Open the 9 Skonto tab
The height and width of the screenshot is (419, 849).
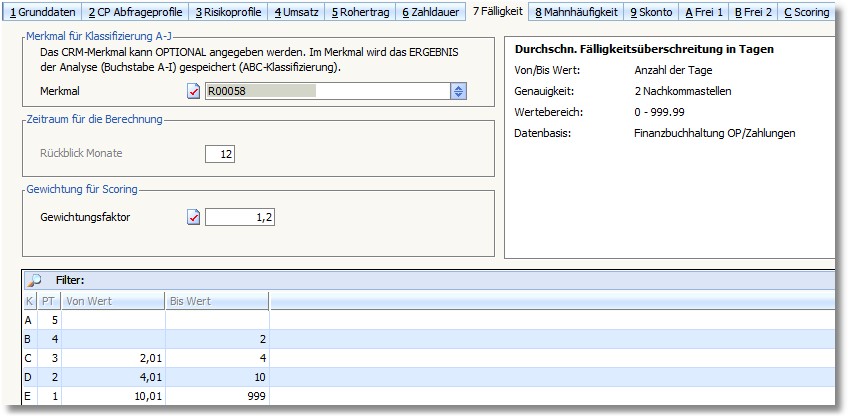click(x=651, y=12)
